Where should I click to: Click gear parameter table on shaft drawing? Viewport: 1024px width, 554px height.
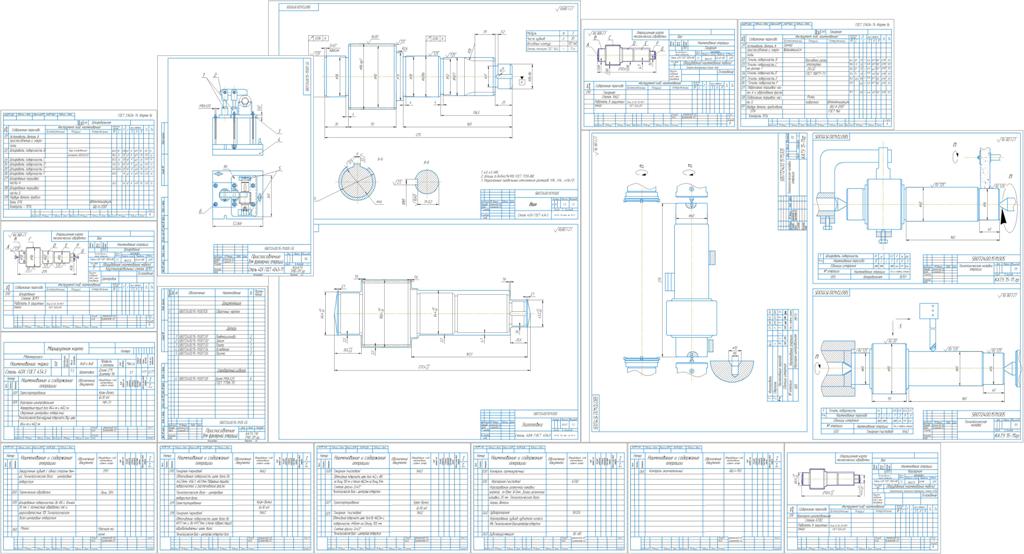pyautogui.click(x=552, y=40)
